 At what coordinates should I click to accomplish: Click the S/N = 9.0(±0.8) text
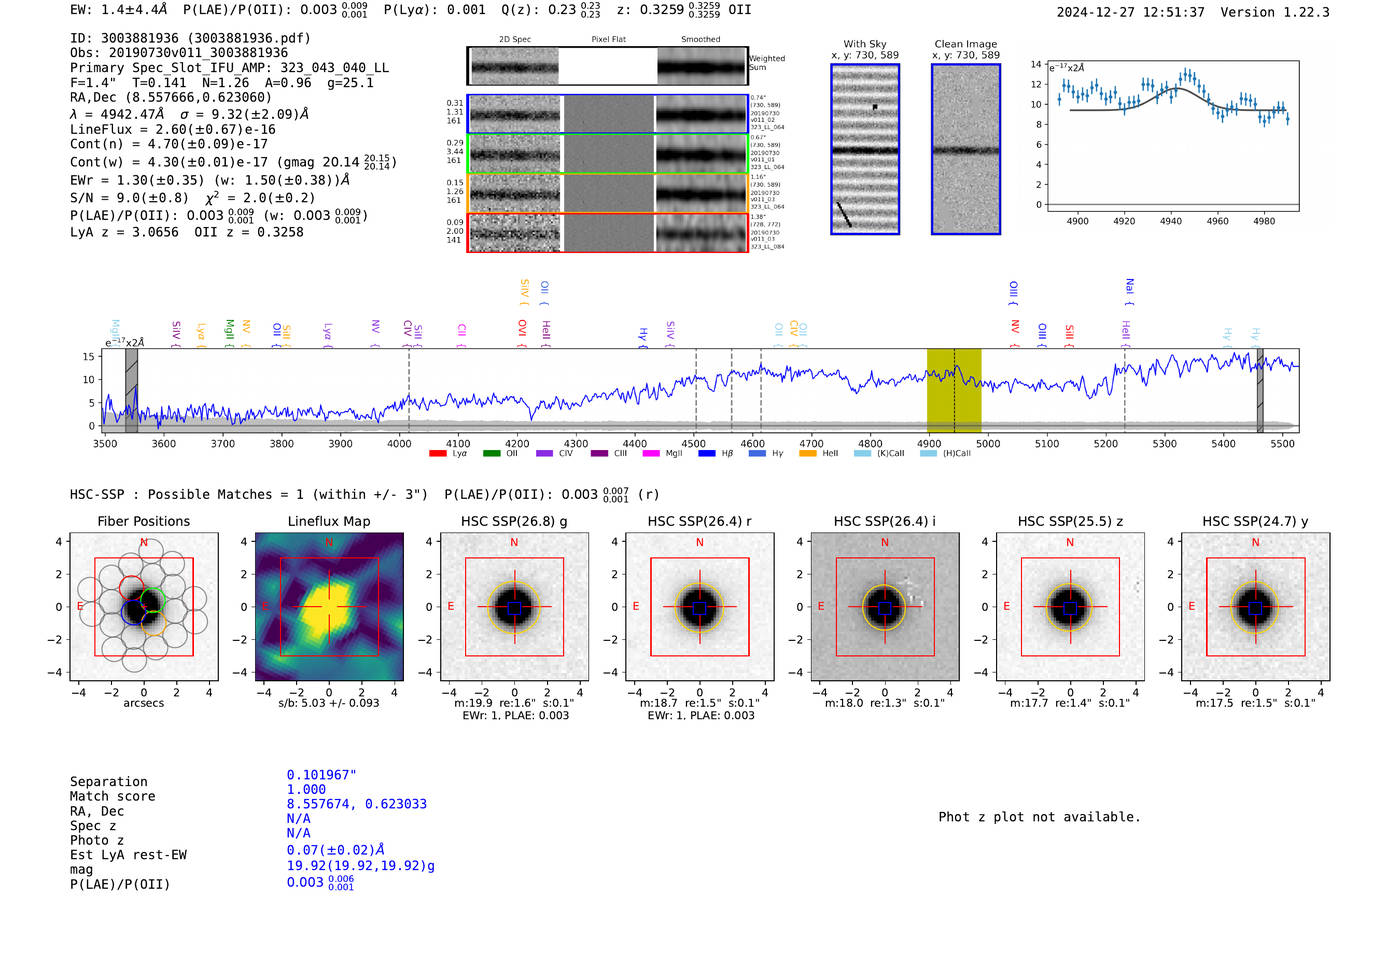[129, 198]
